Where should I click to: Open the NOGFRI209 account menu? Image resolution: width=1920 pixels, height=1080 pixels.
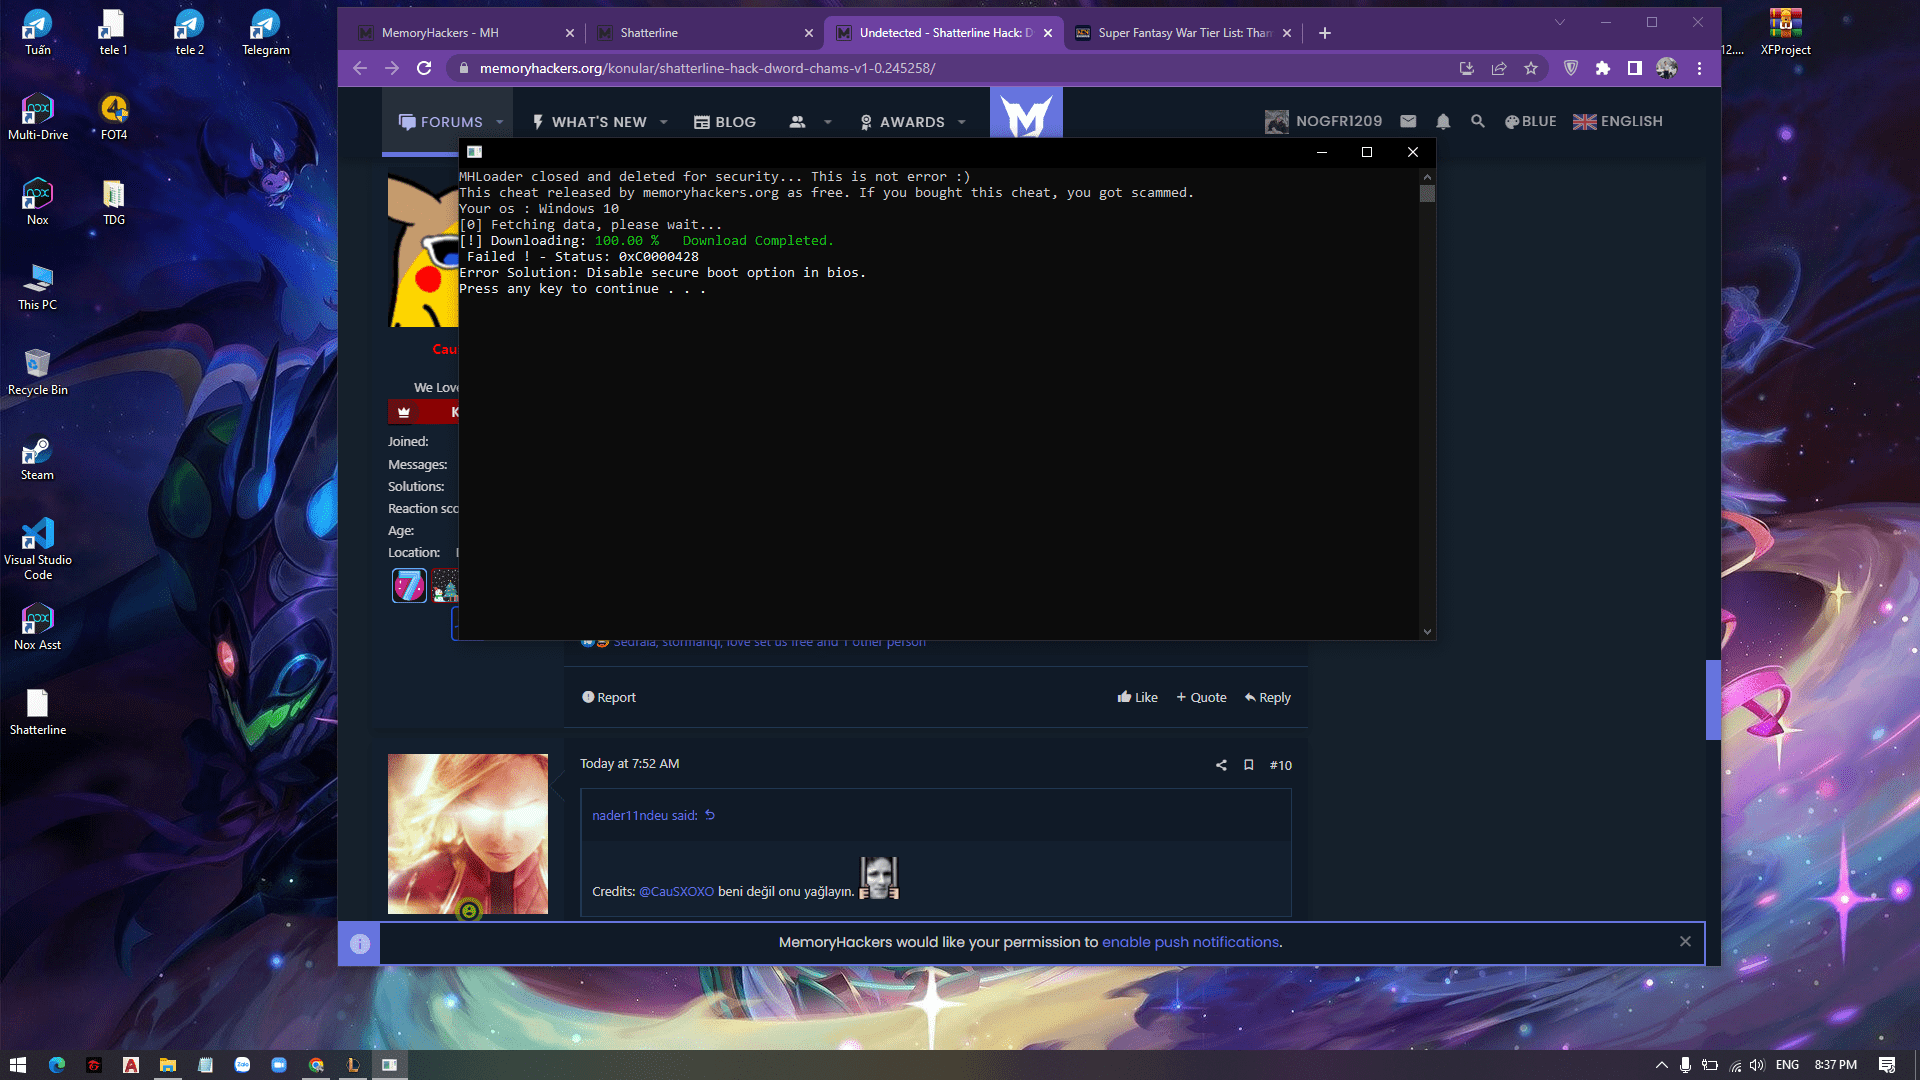pos(1323,121)
